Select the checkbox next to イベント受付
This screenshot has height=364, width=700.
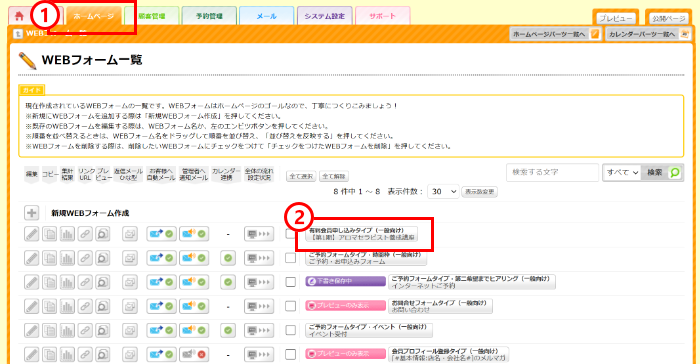pyautogui.click(x=291, y=330)
